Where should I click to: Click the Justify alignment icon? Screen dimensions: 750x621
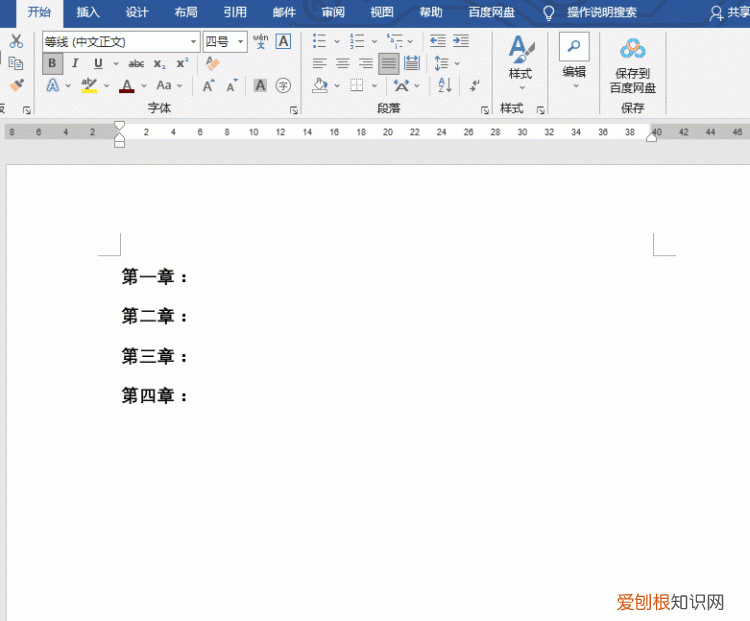tap(389, 64)
